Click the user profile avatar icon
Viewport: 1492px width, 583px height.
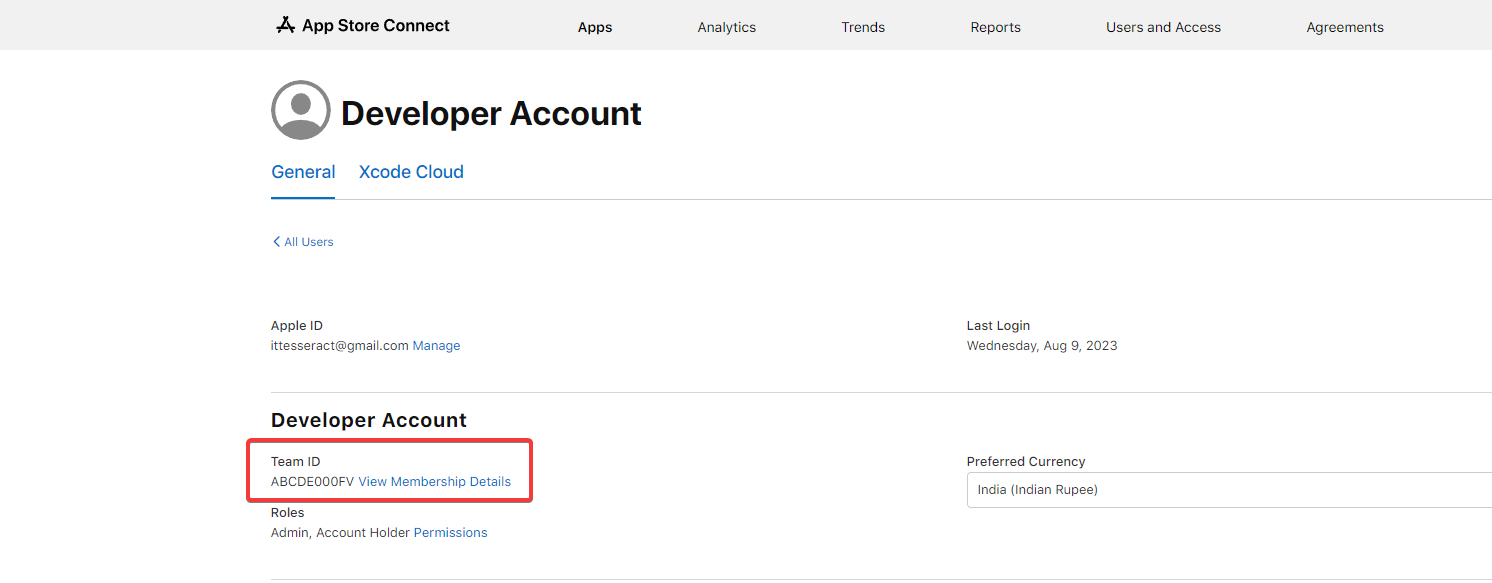[300, 110]
